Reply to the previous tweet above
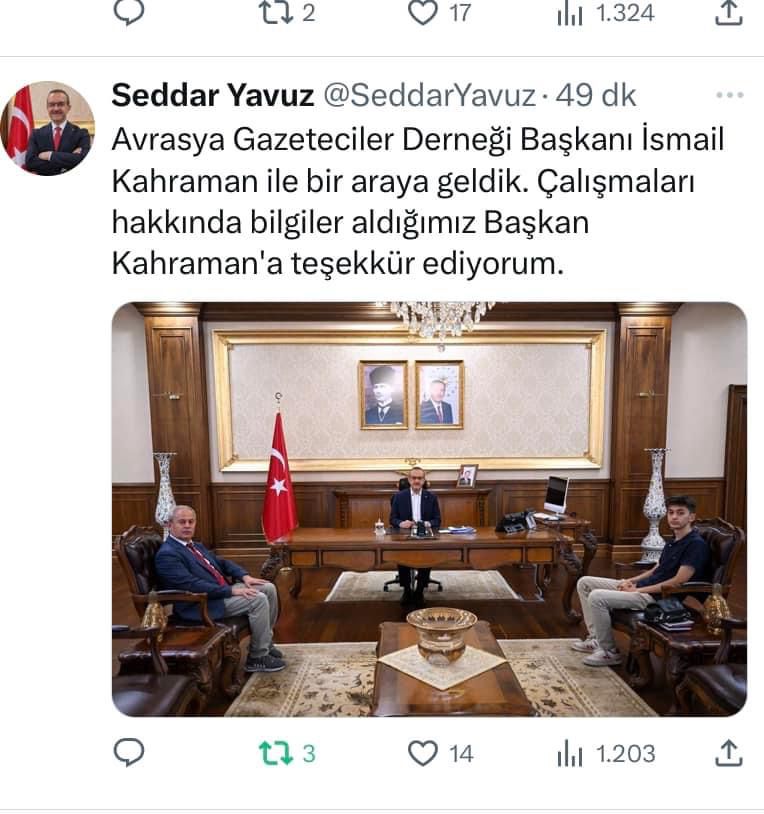The height and width of the screenshot is (814, 764). pos(129,12)
